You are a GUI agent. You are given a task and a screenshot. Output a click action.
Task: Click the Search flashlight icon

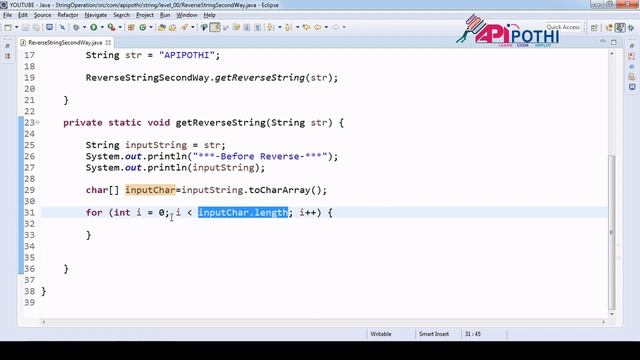click(184, 27)
